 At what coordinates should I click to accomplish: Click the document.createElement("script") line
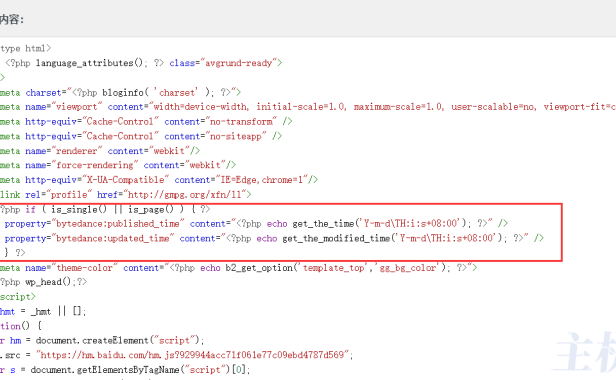point(102,340)
